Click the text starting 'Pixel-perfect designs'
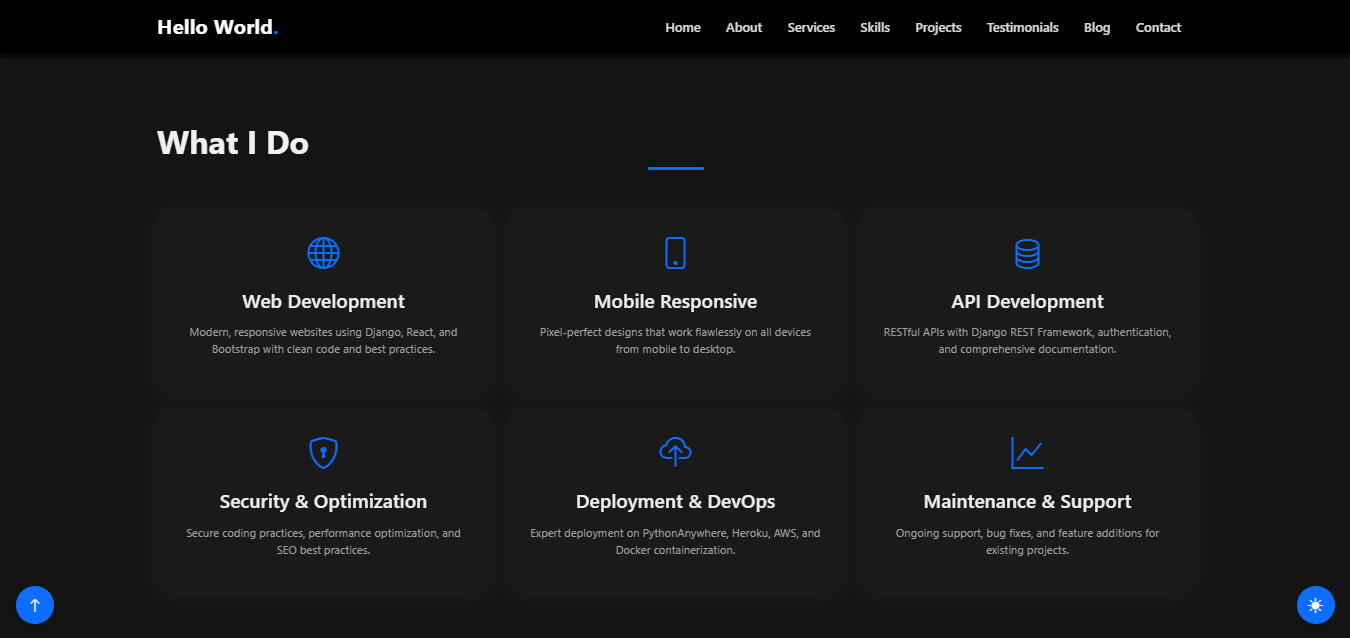 pyautogui.click(x=675, y=341)
